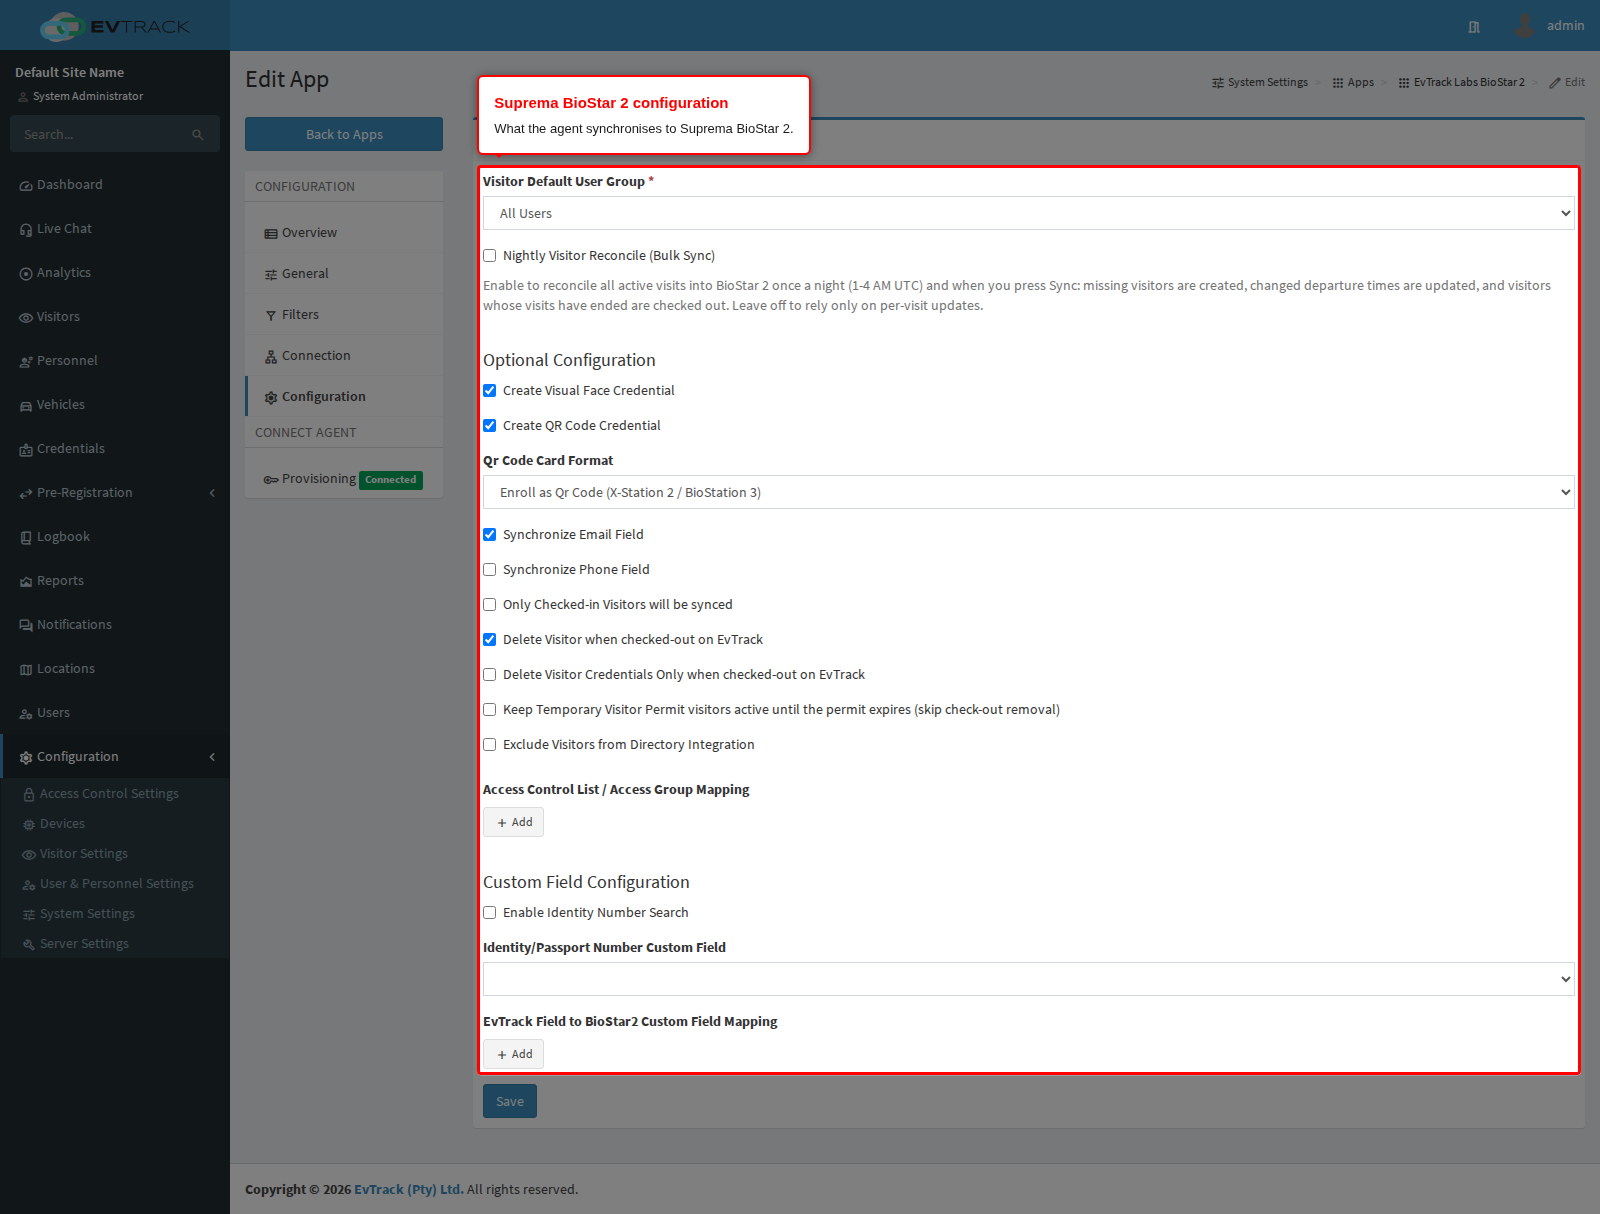This screenshot has width=1600, height=1214.
Task: Uncheck Create QR Code Credential
Action: (490, 426)
